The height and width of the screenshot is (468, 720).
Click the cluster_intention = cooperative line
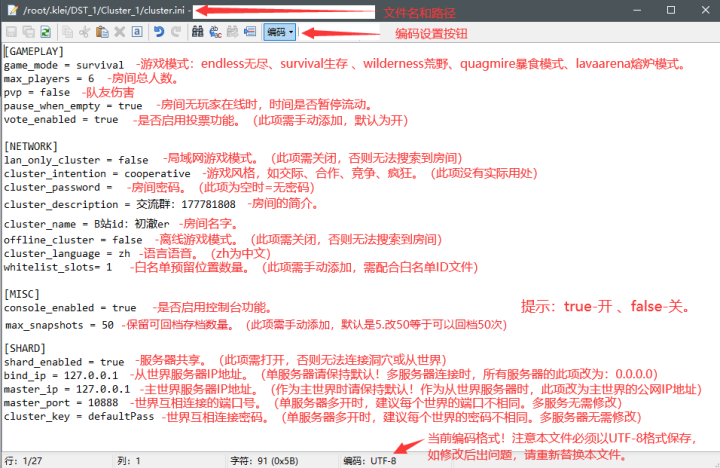coord(97,174)
